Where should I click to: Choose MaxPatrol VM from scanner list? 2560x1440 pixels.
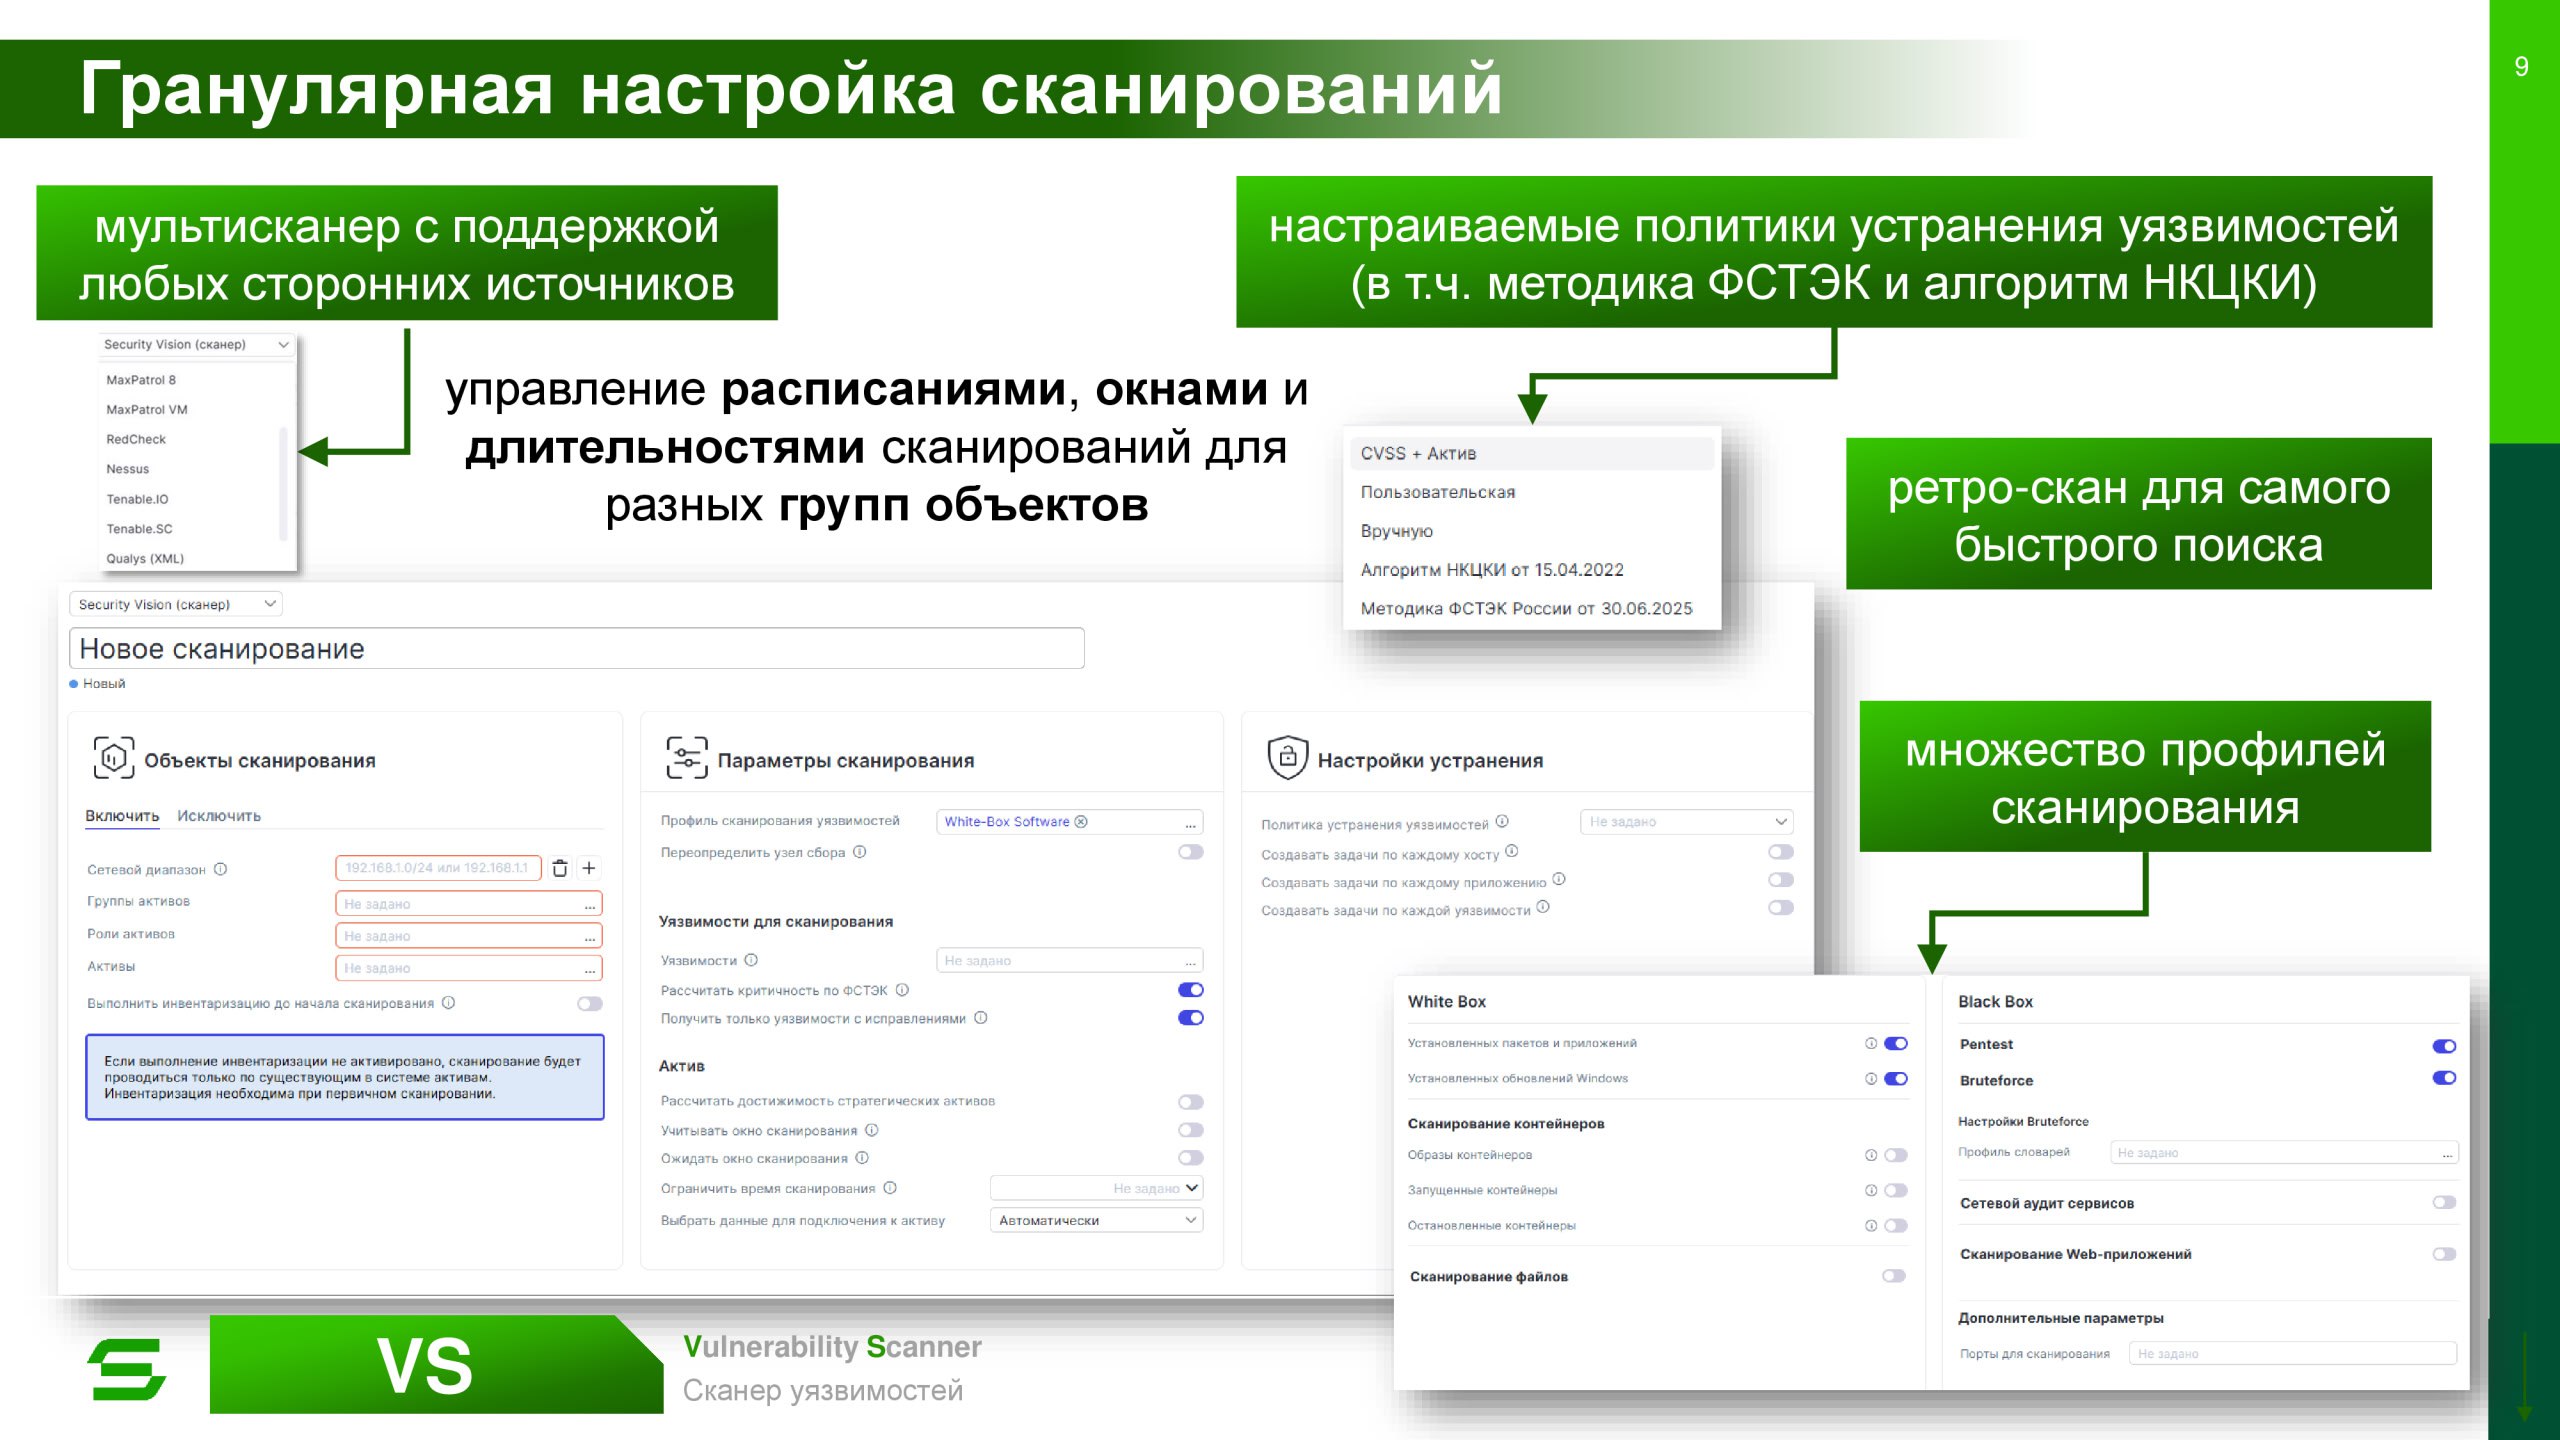pos(147,409)
